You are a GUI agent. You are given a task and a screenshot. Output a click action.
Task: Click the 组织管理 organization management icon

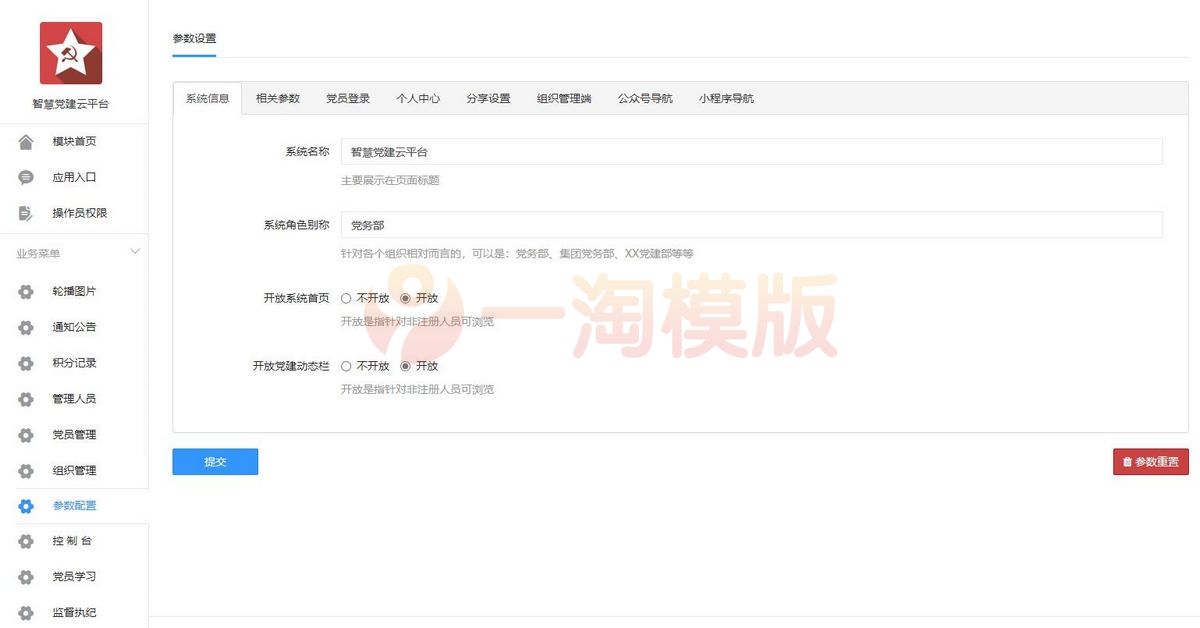(x=25, y=470)
